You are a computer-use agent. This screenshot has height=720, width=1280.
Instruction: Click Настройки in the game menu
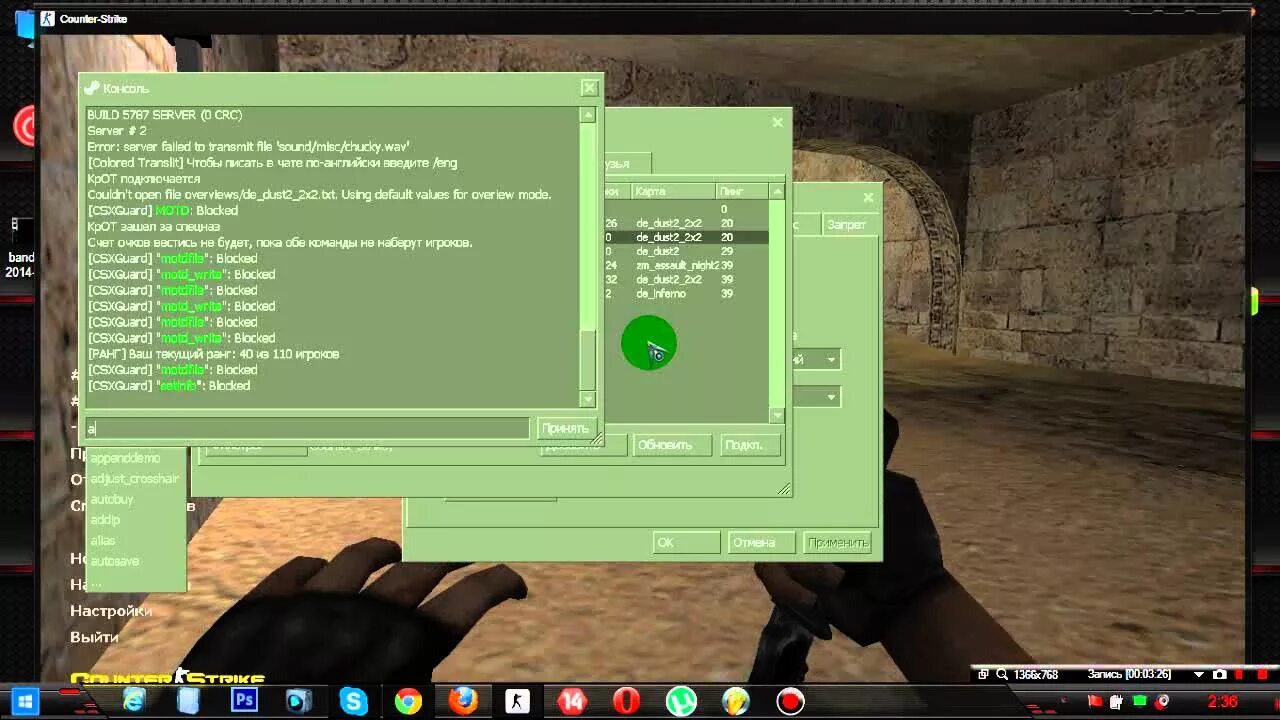click(x=111, y=610)
